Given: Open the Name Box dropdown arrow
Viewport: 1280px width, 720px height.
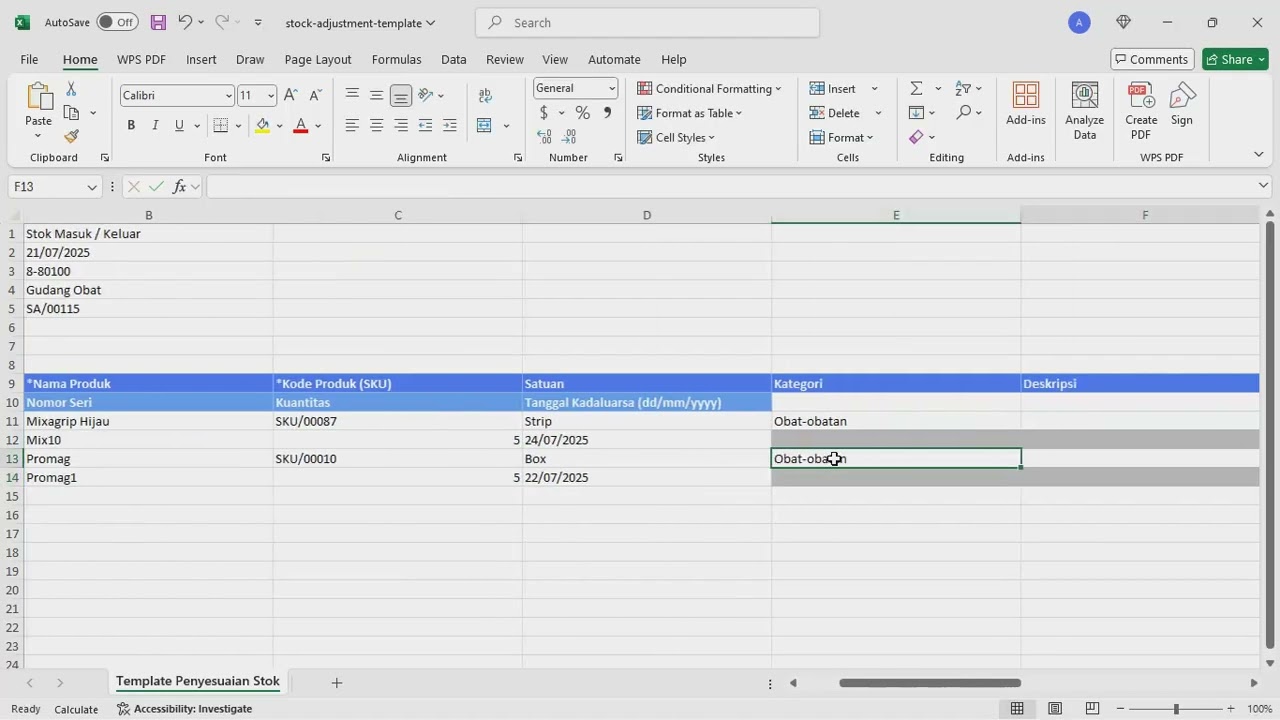Looking at the screenshot, I should pos(92,187).
